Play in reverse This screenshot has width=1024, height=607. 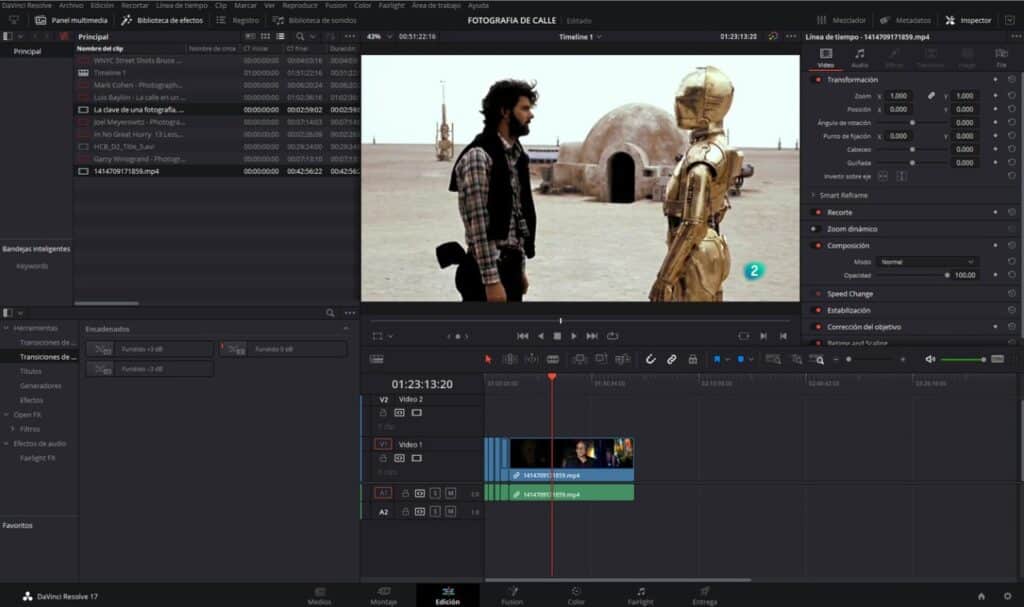click(x=540, y=336)
